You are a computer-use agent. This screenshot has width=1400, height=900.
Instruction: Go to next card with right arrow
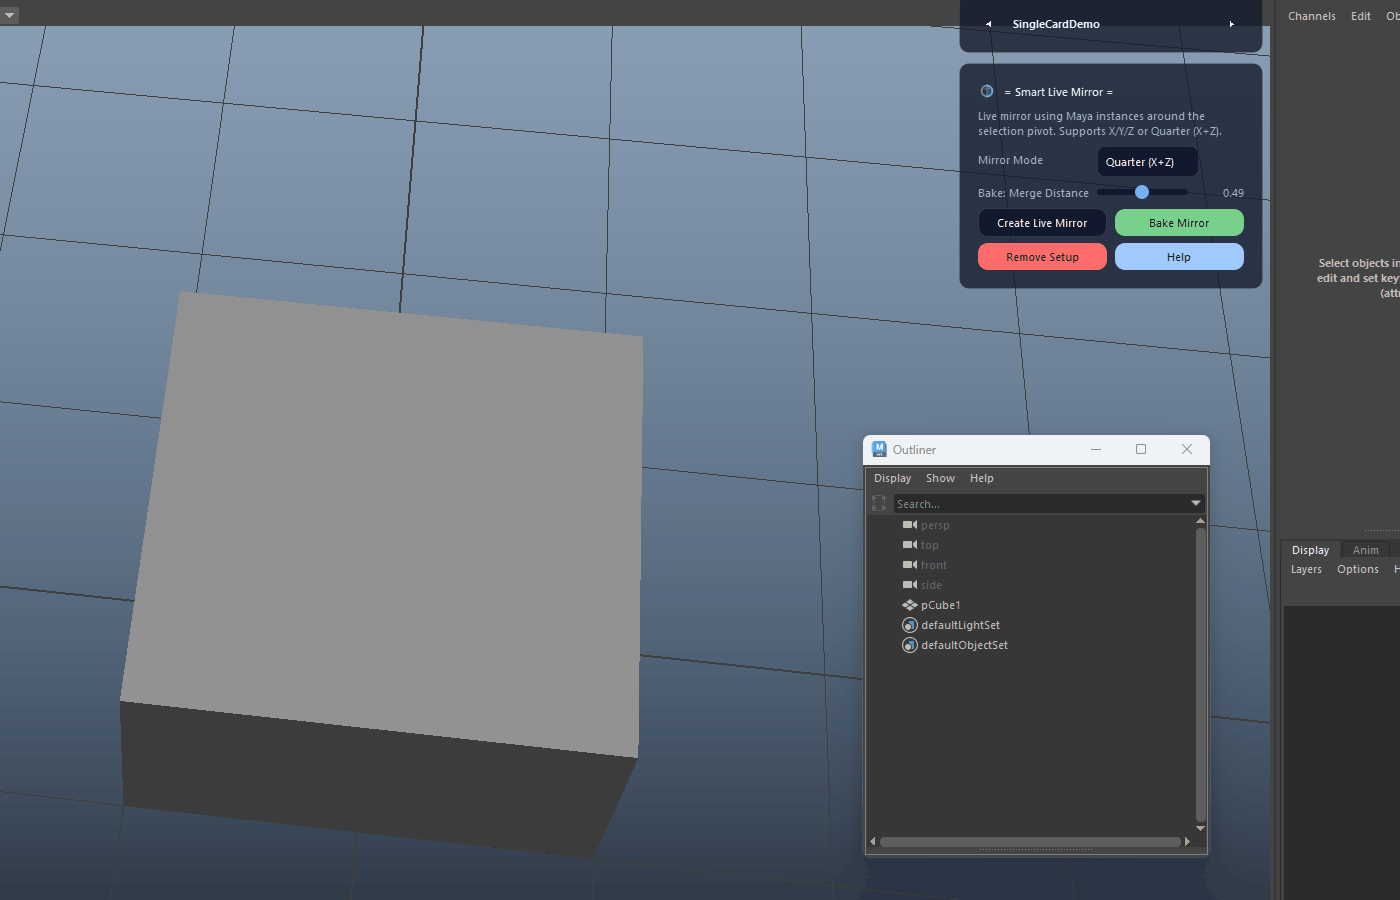click(1231, 24)
